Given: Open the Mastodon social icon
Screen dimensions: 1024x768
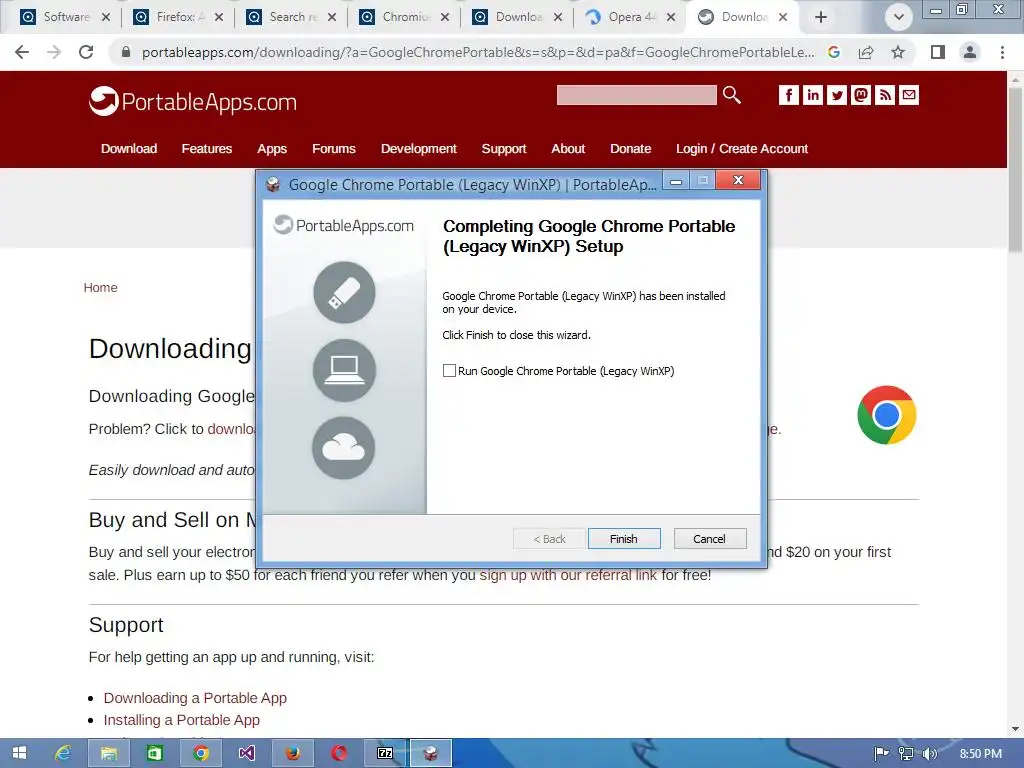Looking at the screenshot, I should (x=861, y=95).
